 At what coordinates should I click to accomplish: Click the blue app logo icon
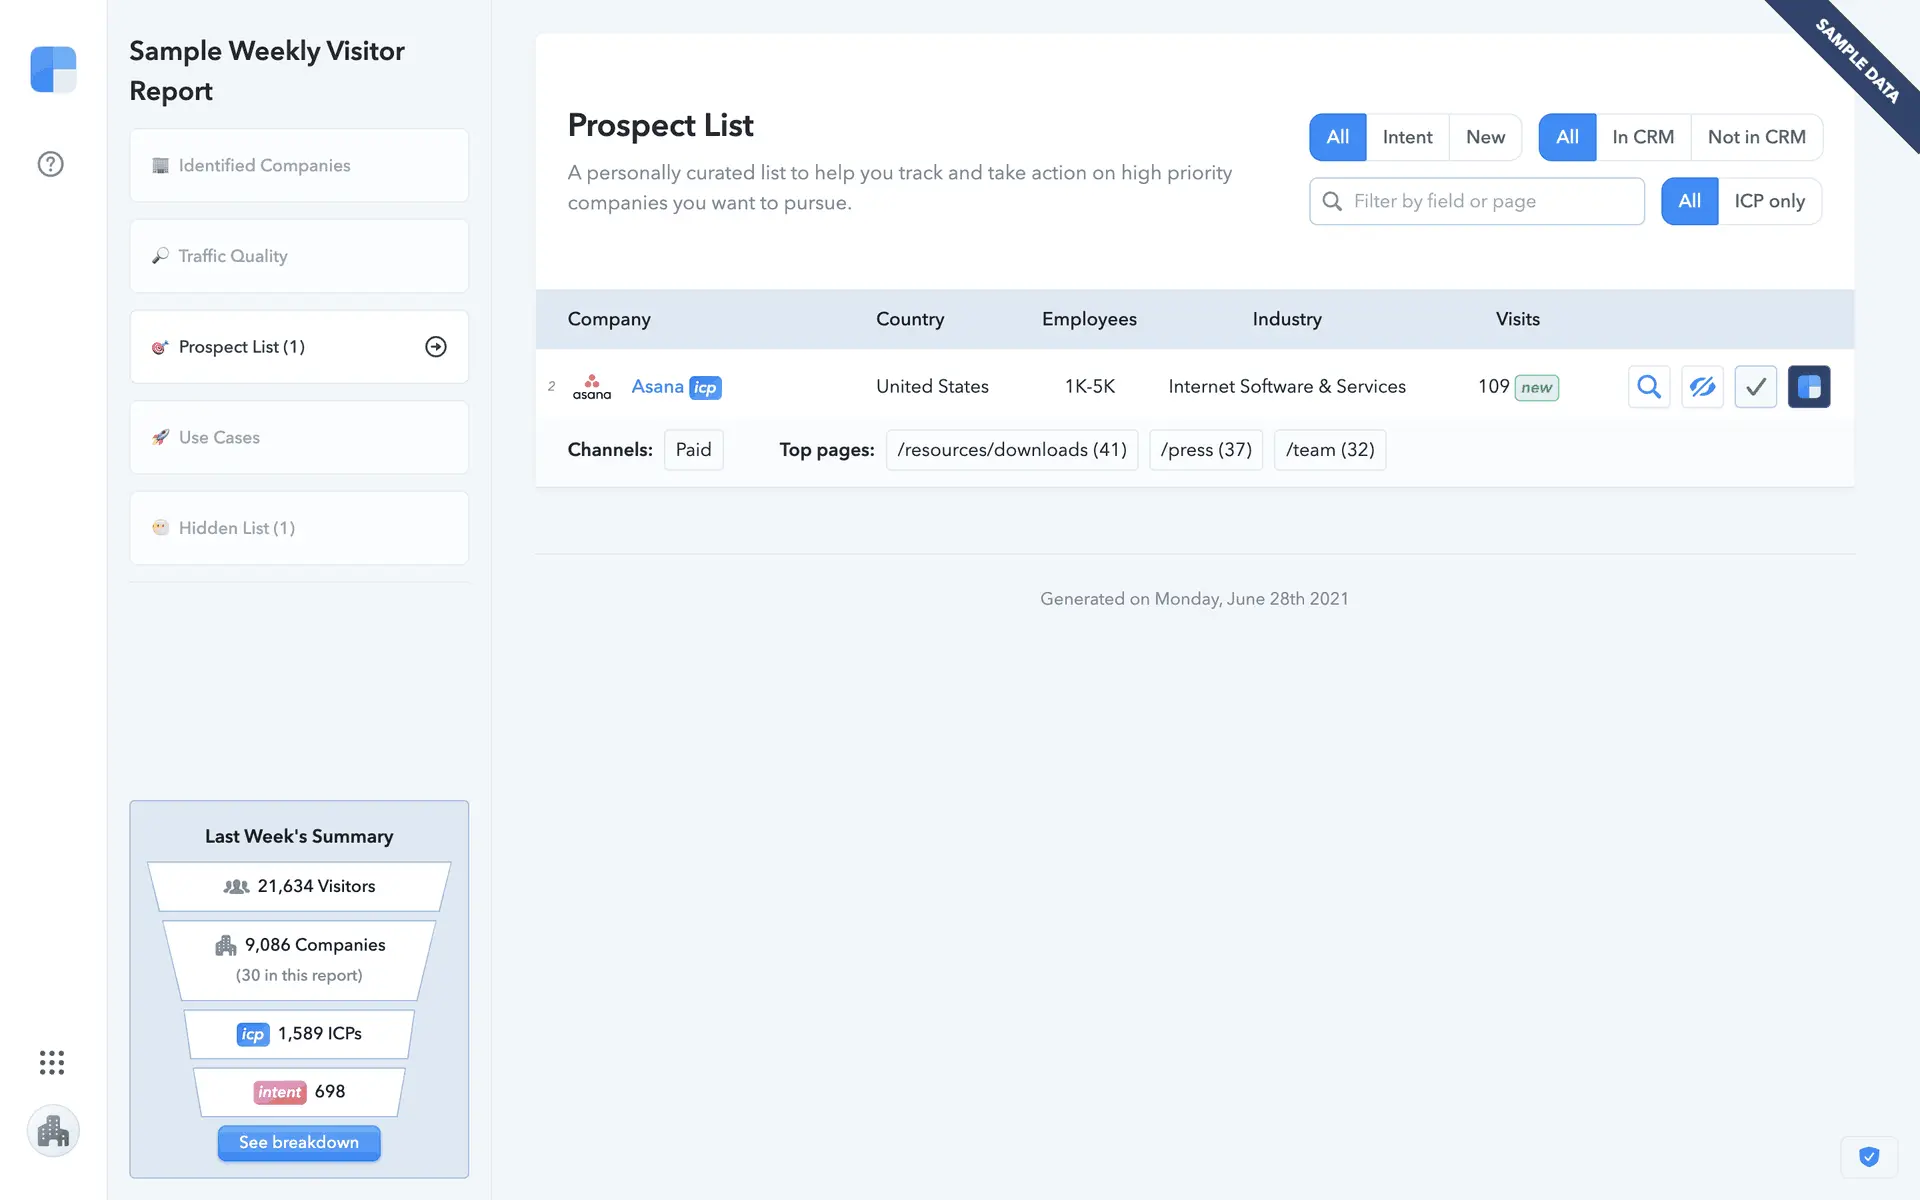[53, 70]
